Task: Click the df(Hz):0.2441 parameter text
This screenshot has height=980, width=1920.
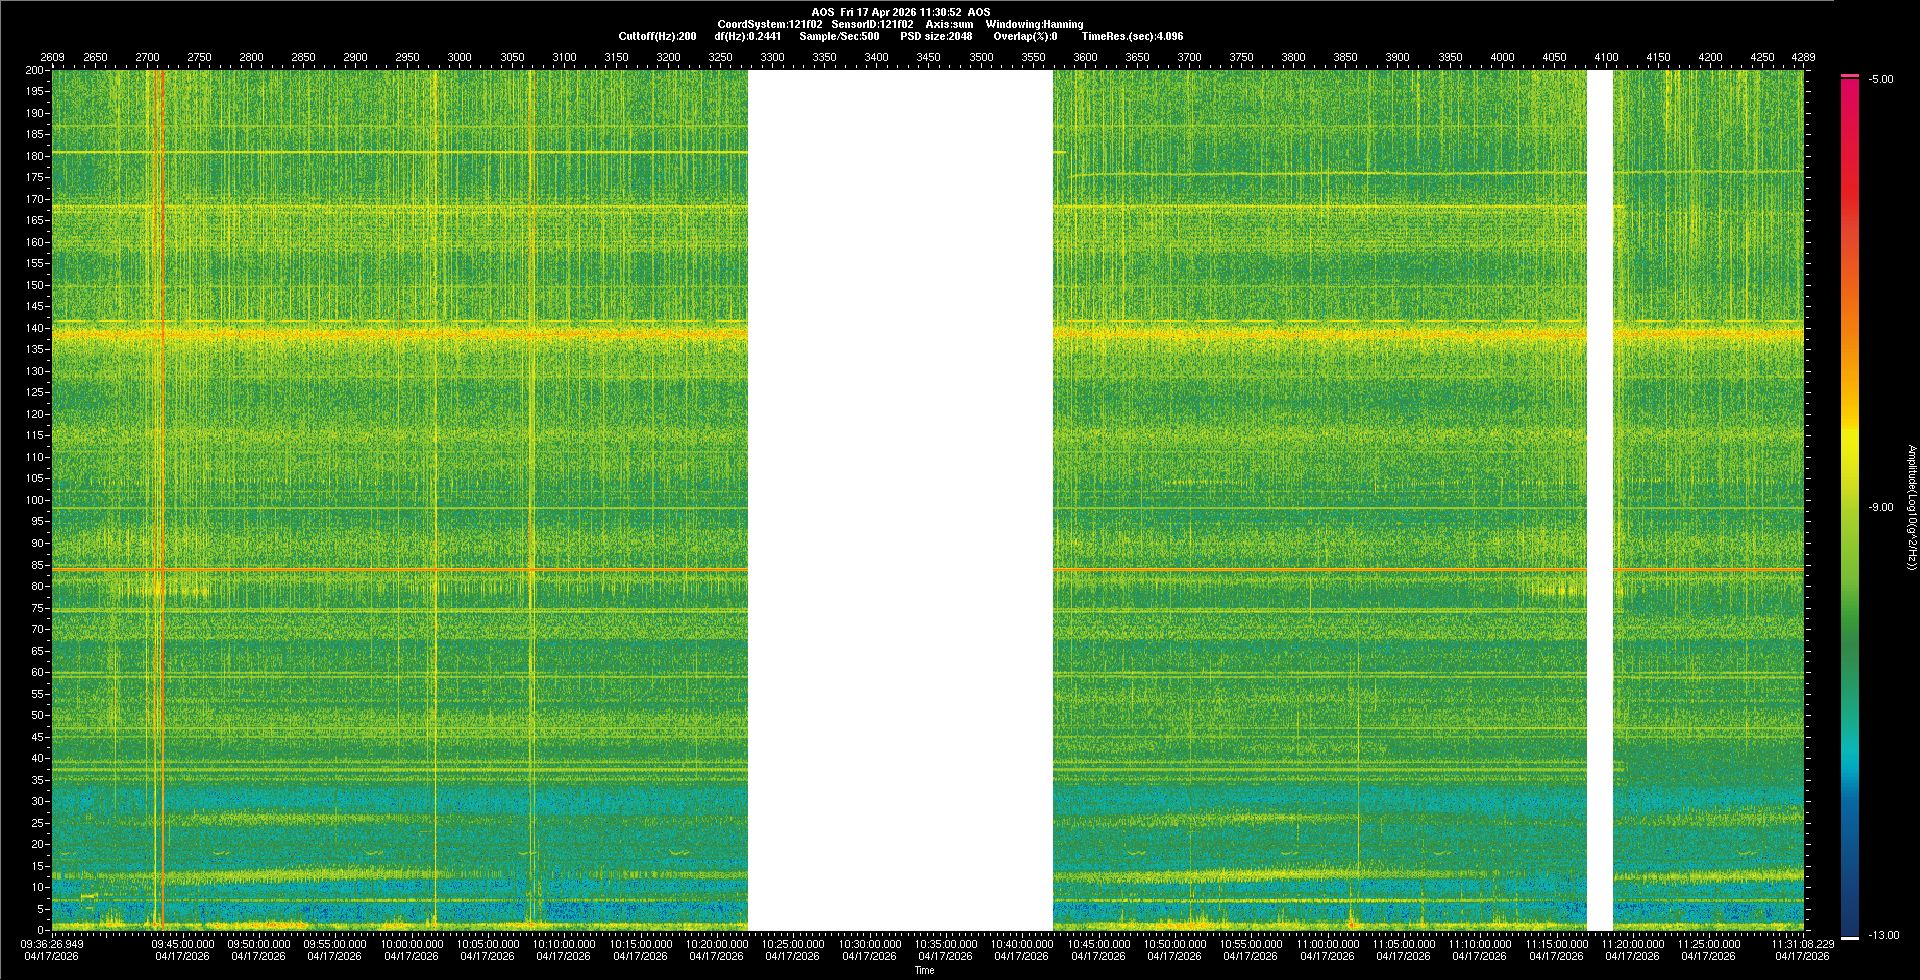Action: (x=748, y=36)
